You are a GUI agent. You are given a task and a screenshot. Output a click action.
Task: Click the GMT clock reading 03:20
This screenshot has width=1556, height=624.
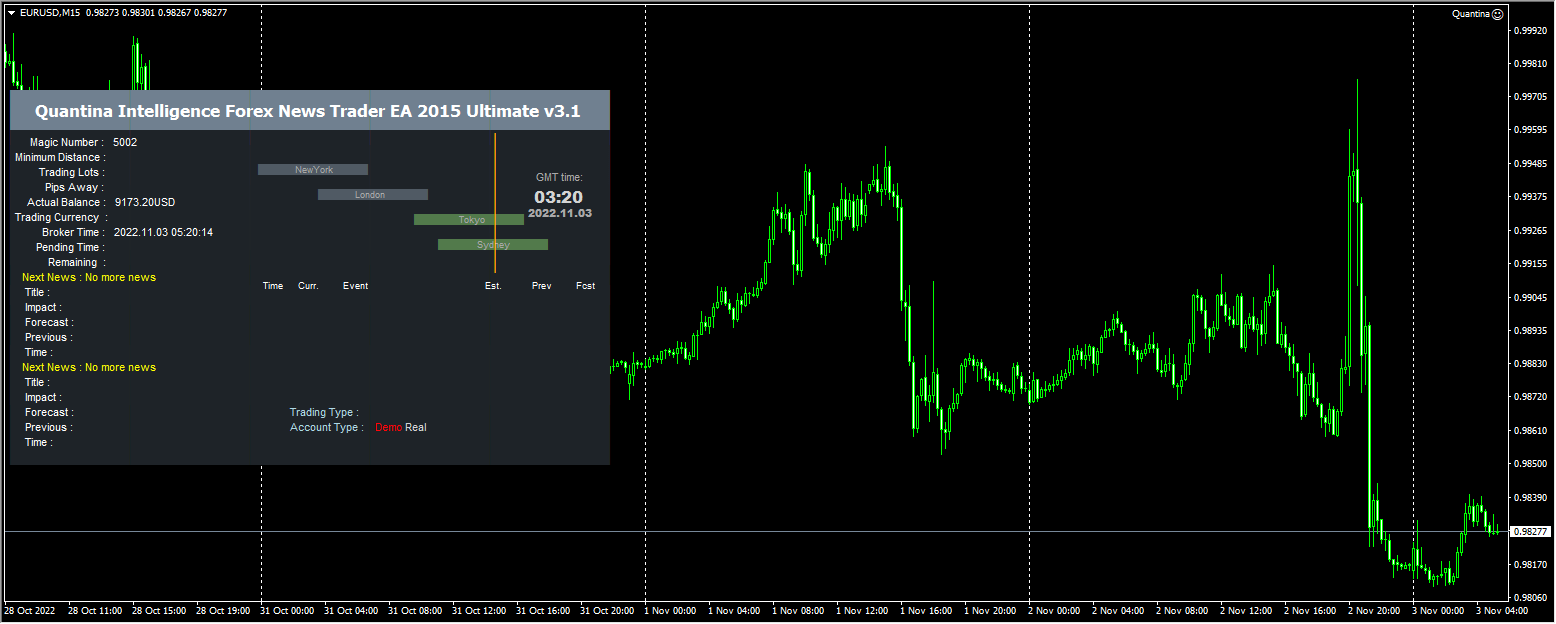pyautogui.click(x=558, y=197)
